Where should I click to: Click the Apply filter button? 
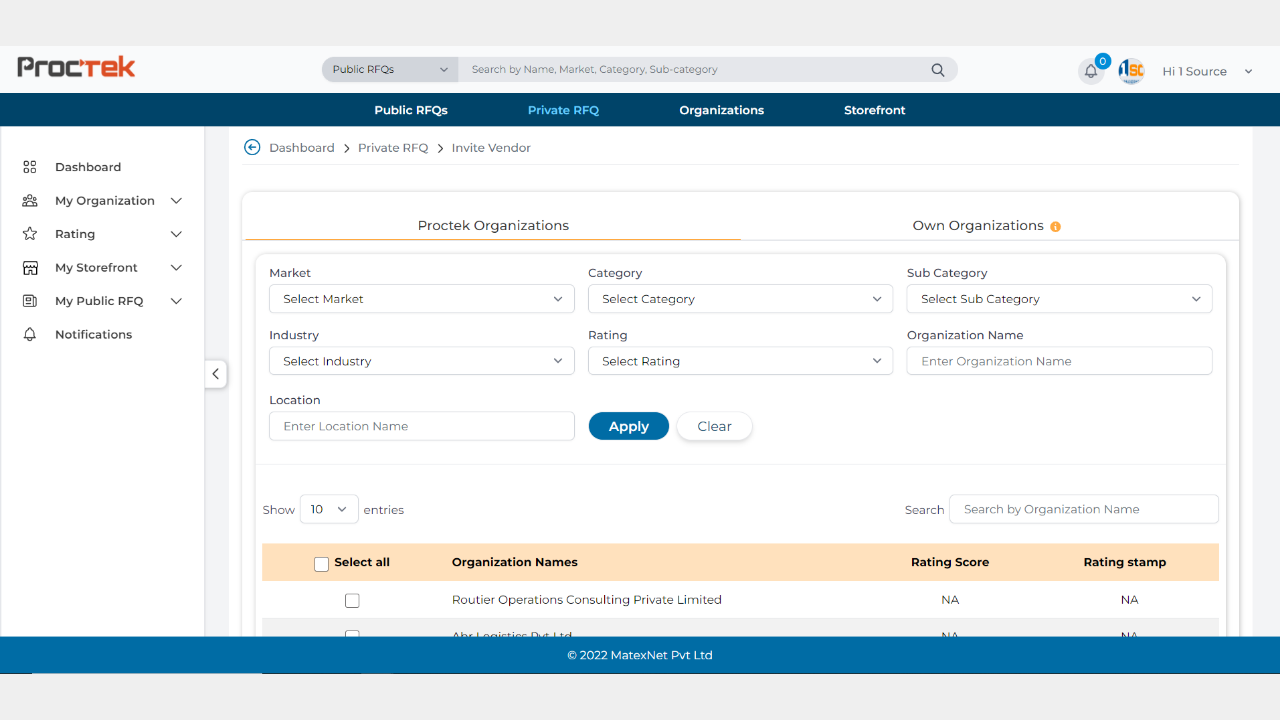[x=628, y=426]
